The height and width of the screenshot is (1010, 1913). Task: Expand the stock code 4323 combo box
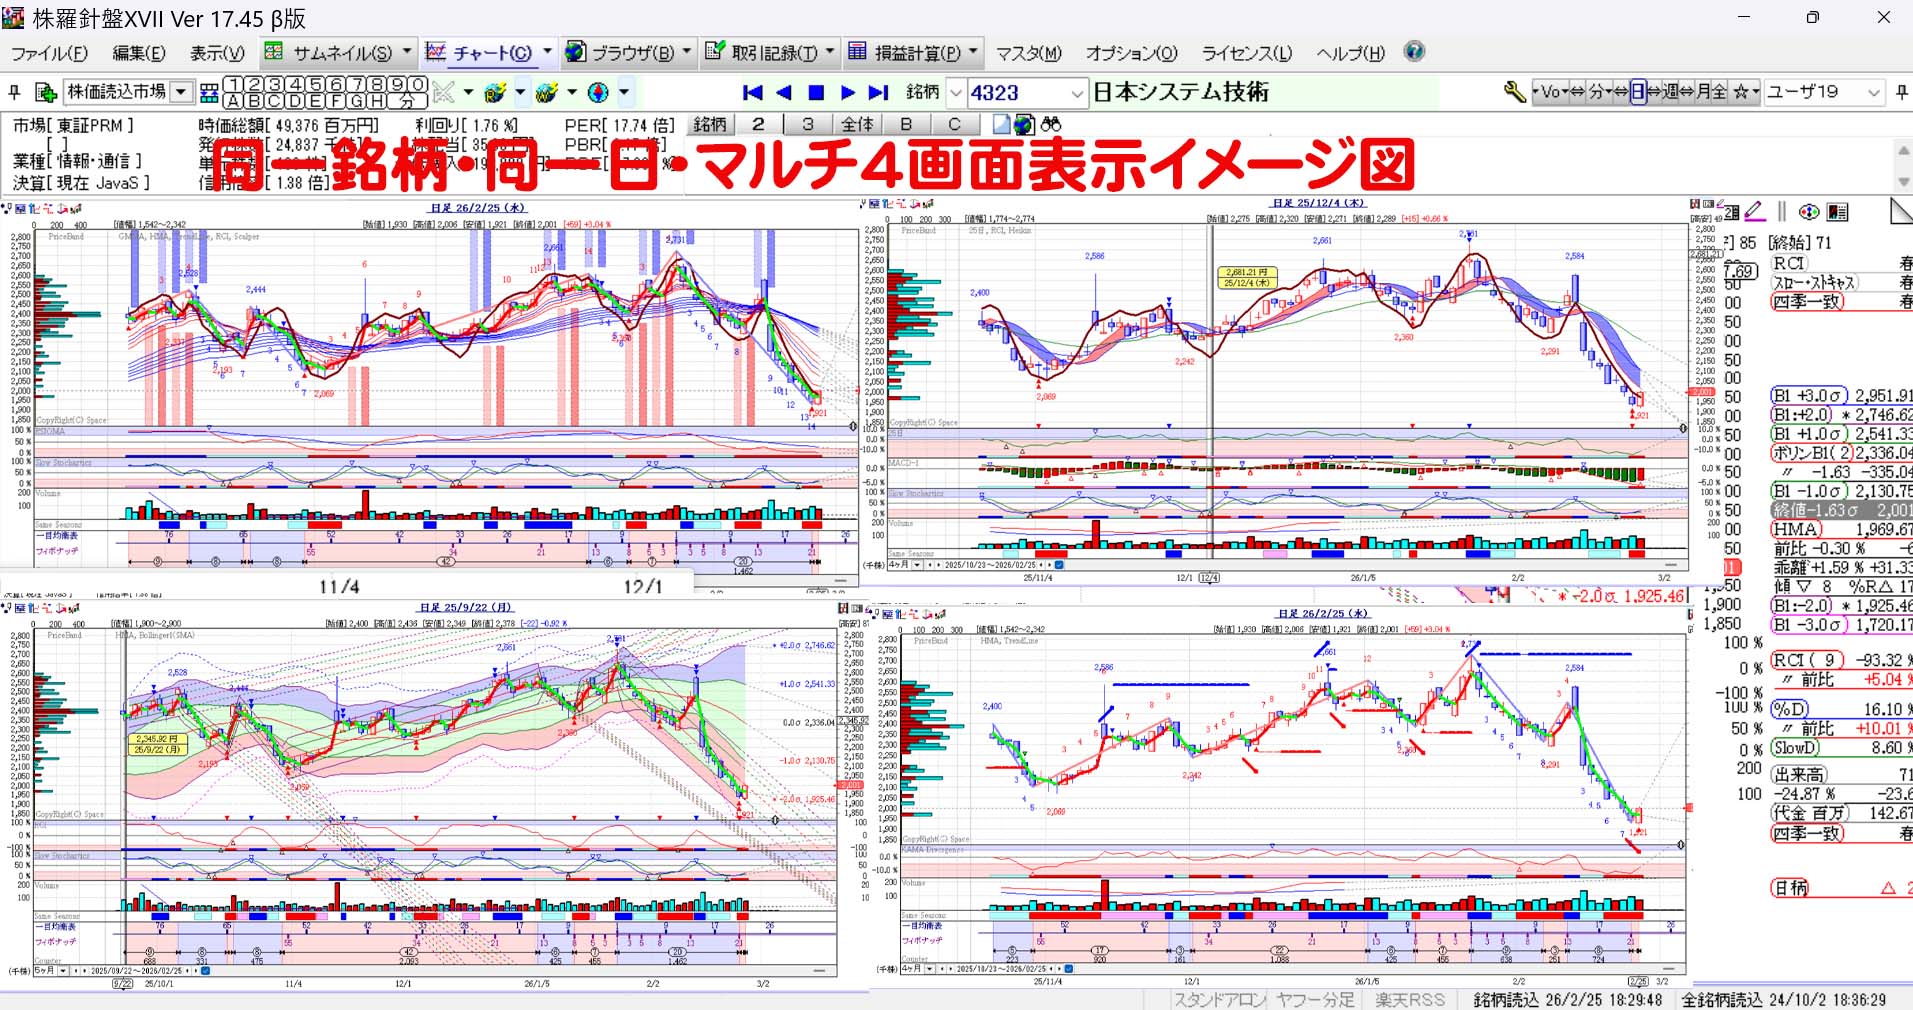(x=1076, y=93)
